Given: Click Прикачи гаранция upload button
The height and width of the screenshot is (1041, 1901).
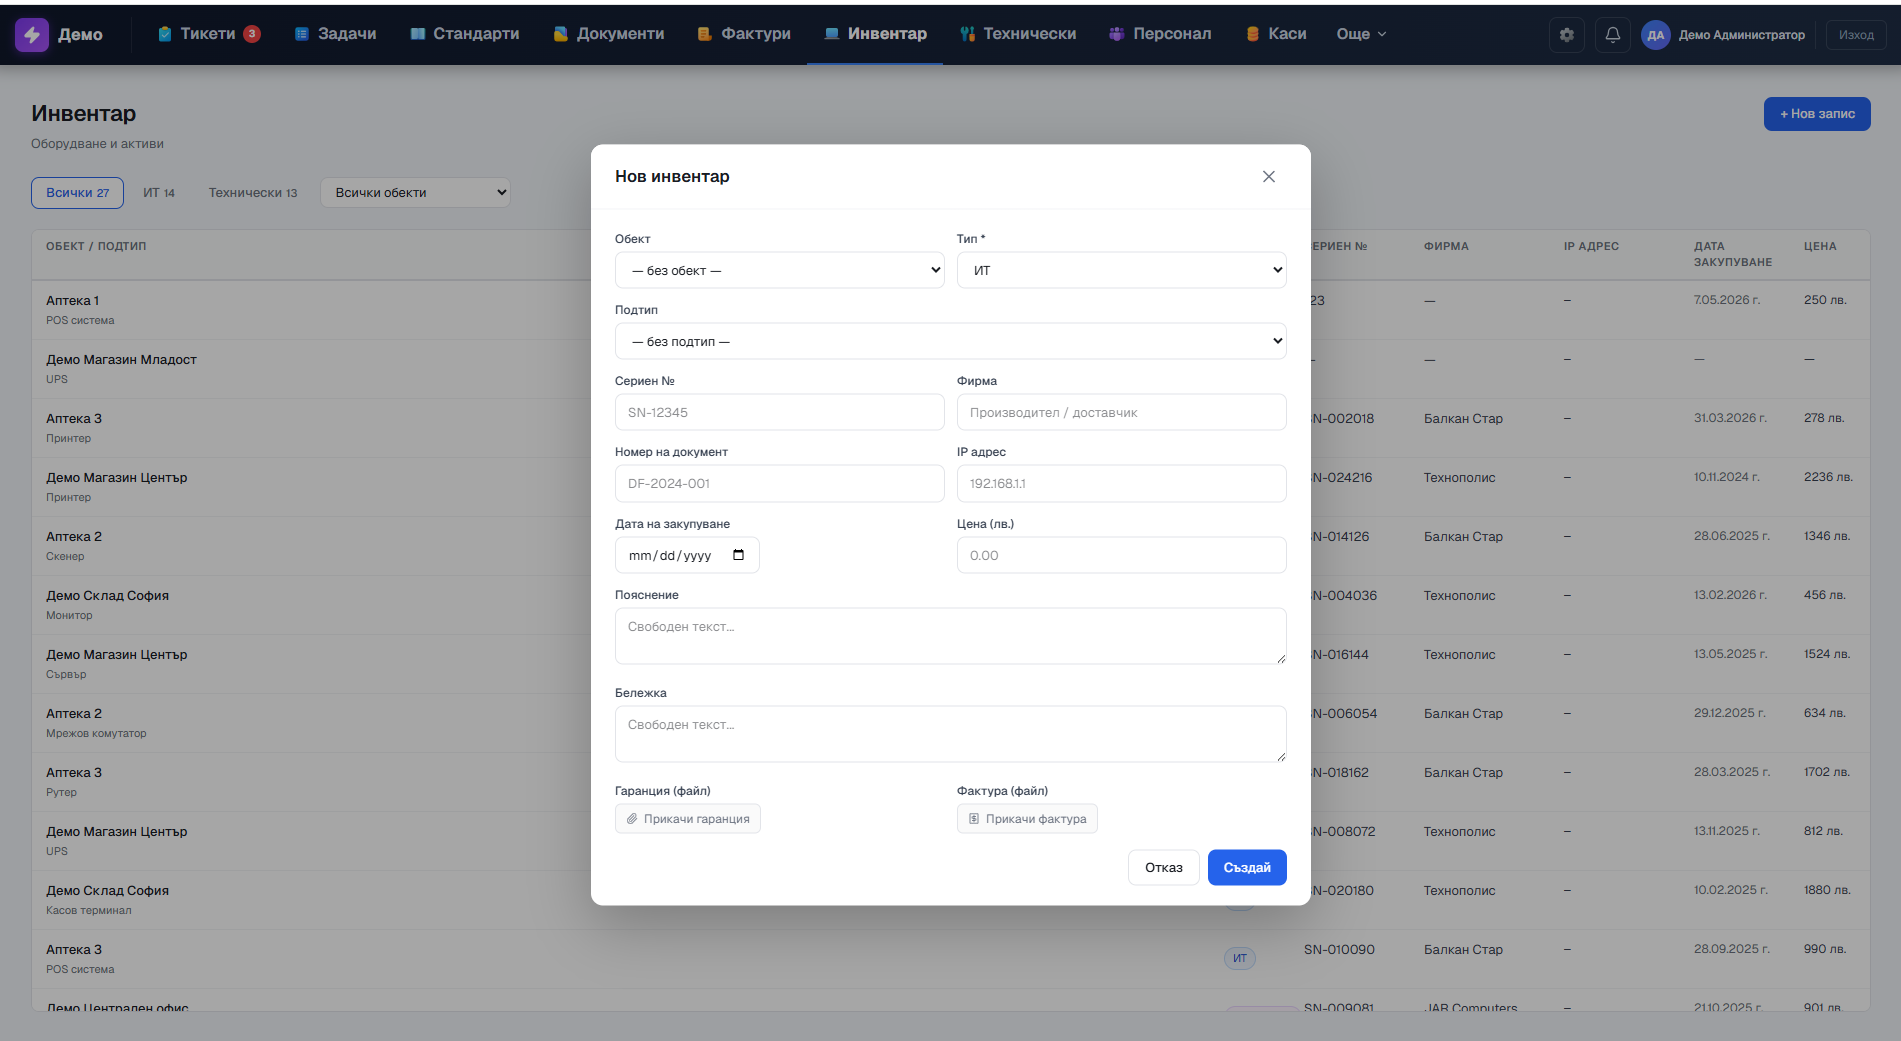Looking at the screenshot, I should click(688, 819).
